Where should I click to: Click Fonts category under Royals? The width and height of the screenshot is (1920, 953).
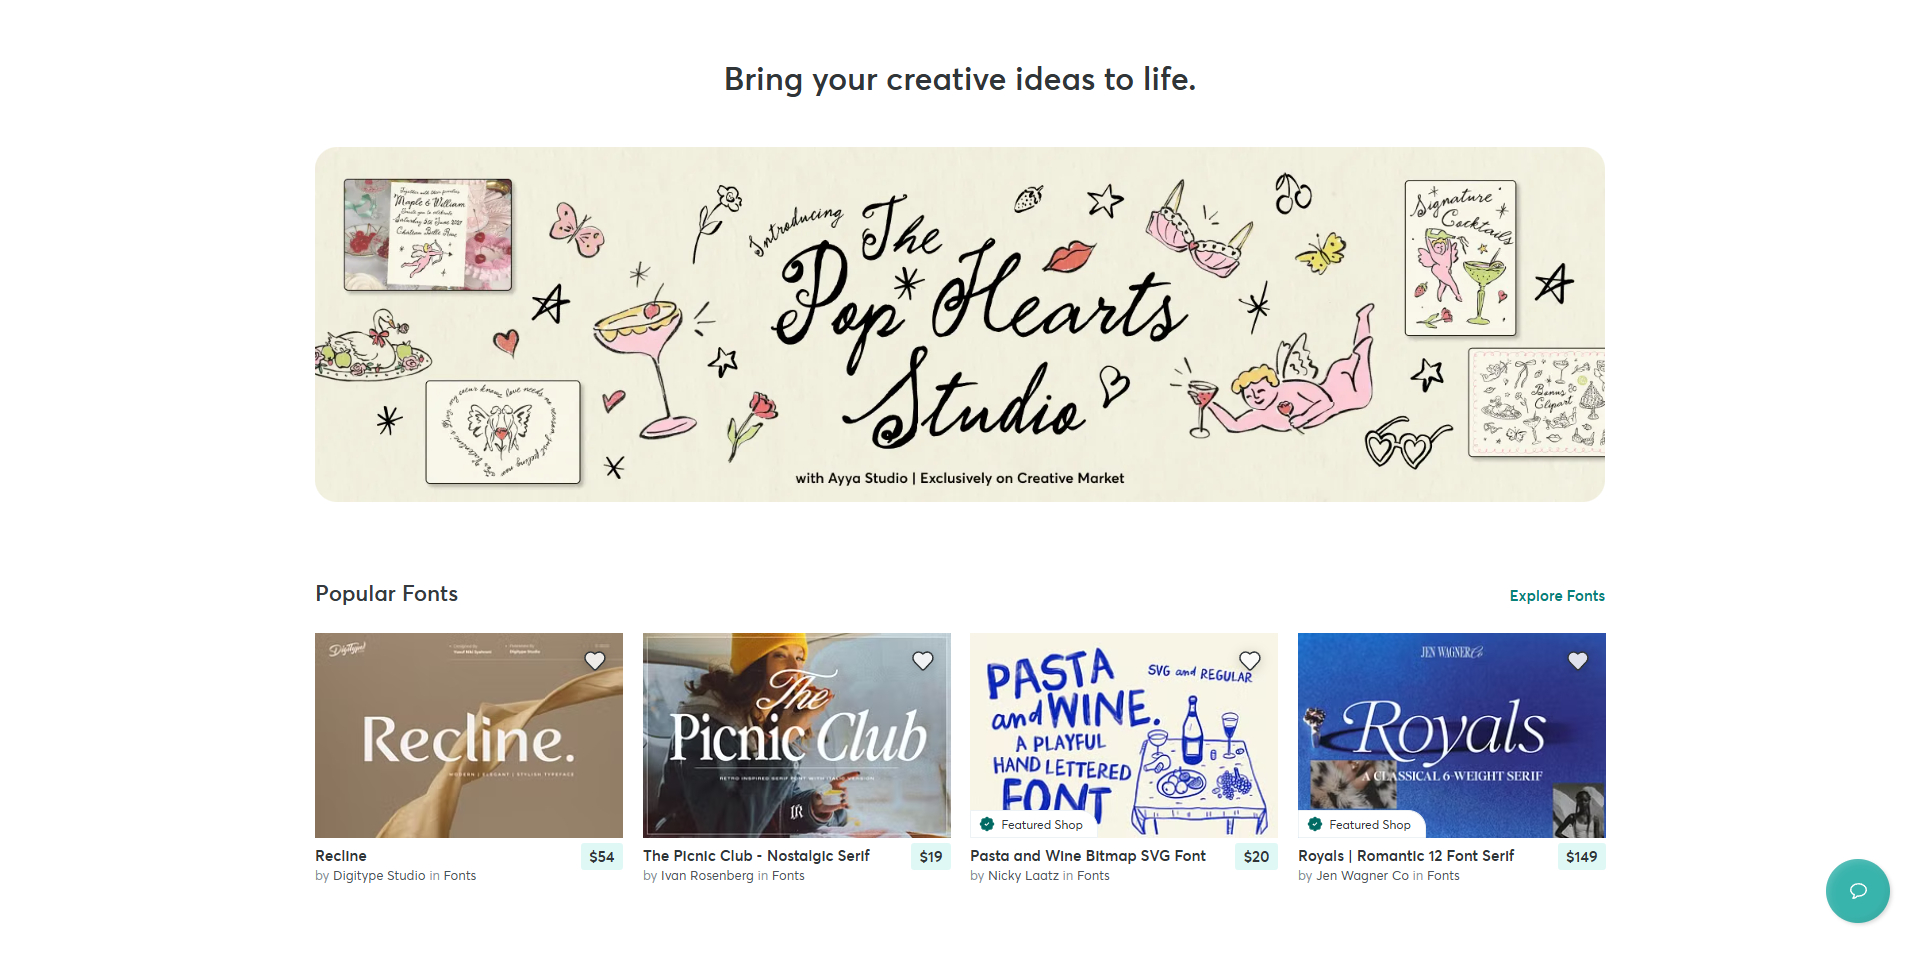[x=1443, y=876]
